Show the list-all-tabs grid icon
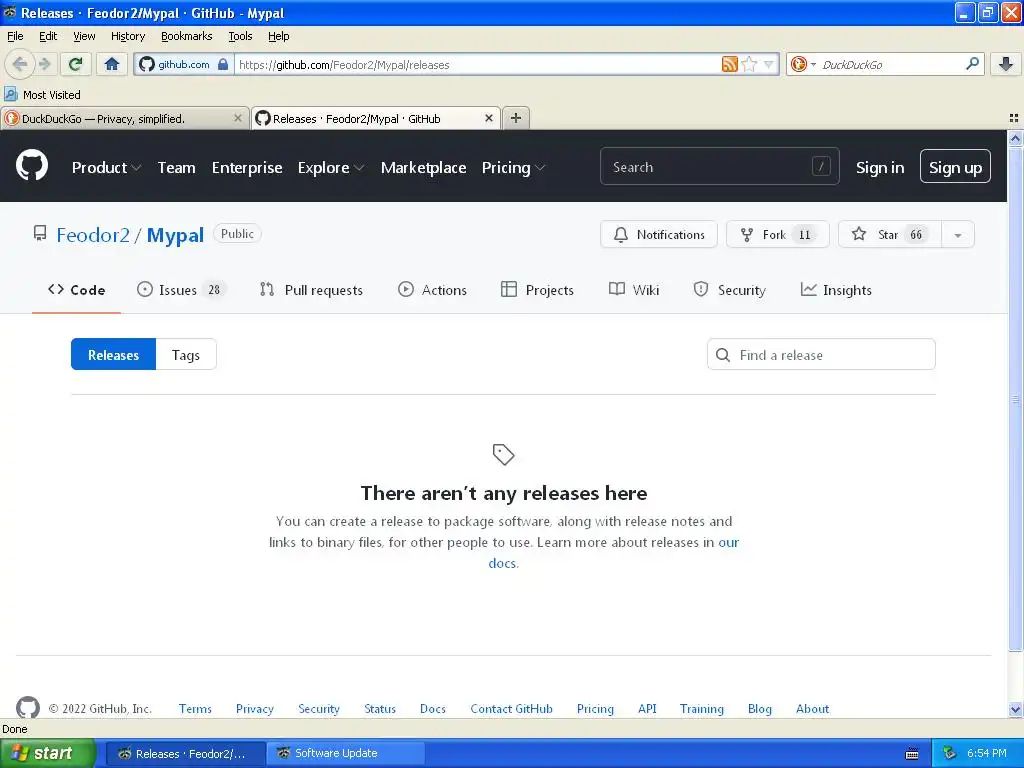 point(1014,118)
